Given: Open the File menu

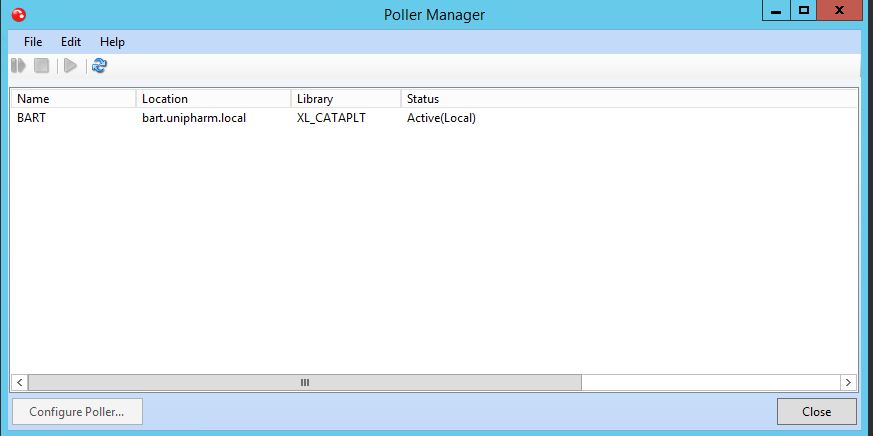Looking at the screenshot, I should (x=33, y=42).
